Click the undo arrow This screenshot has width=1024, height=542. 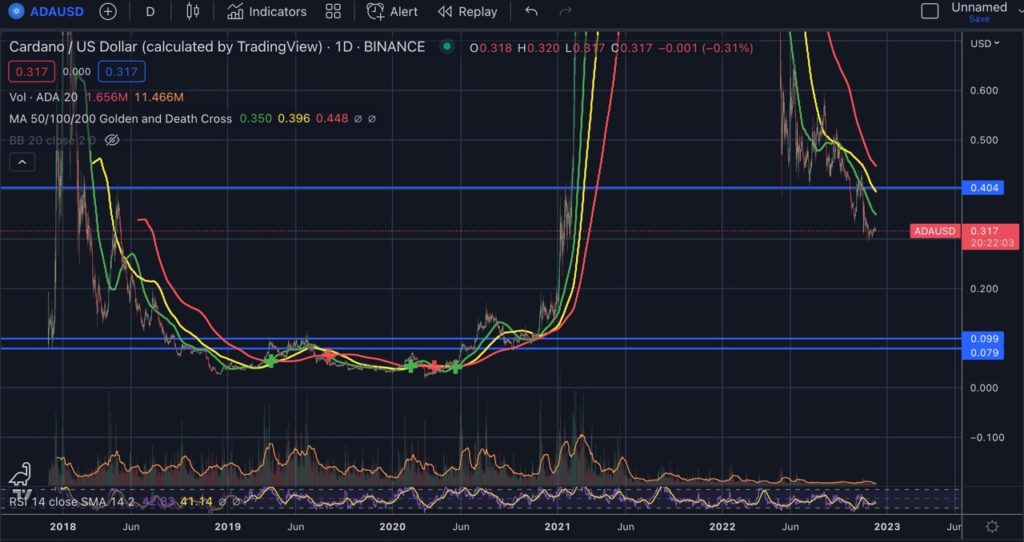click(531, 12)
